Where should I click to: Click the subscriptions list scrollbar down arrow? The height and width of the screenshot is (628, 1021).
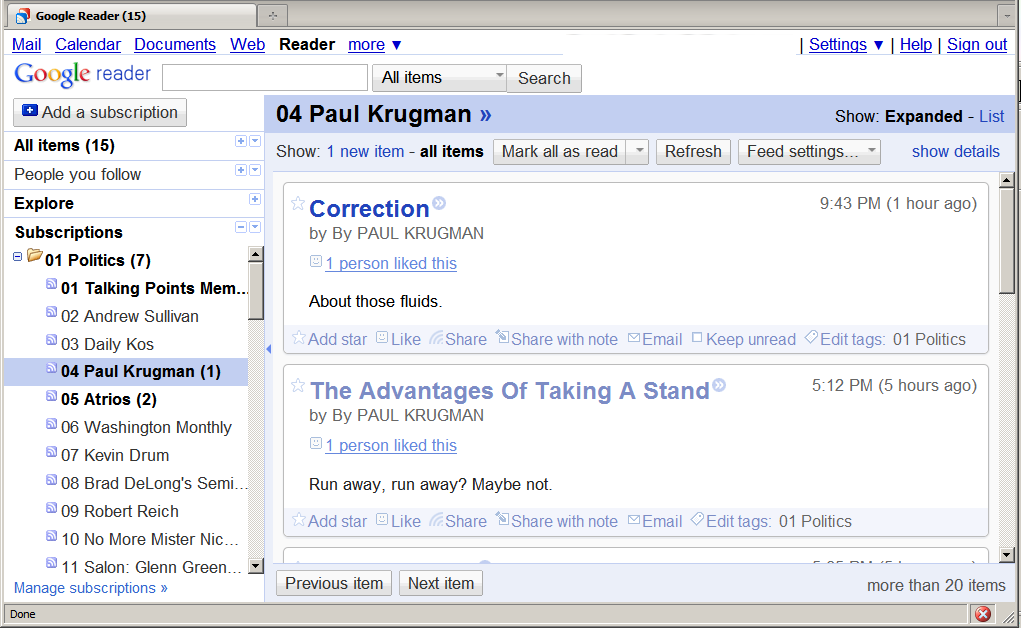[x=255, y=566]
